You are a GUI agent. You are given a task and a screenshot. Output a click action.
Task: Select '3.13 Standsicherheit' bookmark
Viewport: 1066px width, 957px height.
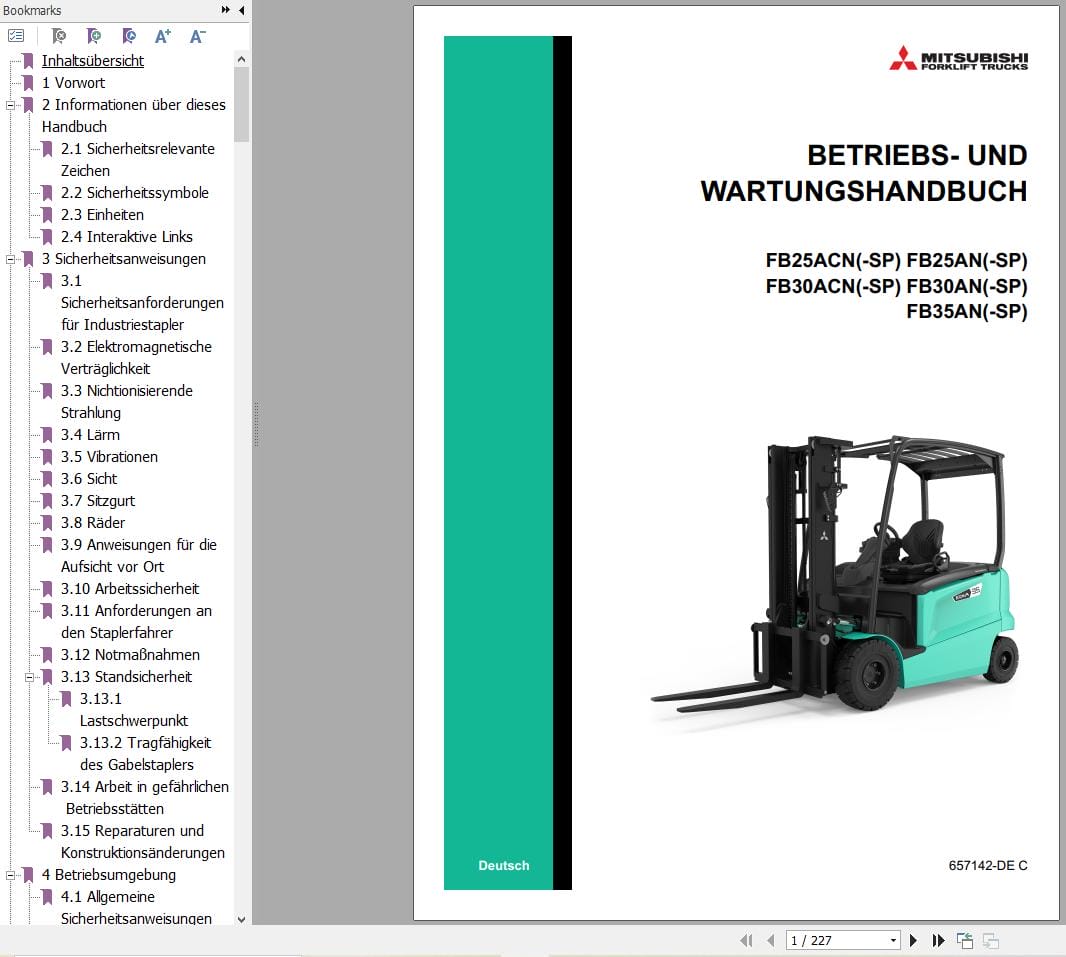pos(126,677)
